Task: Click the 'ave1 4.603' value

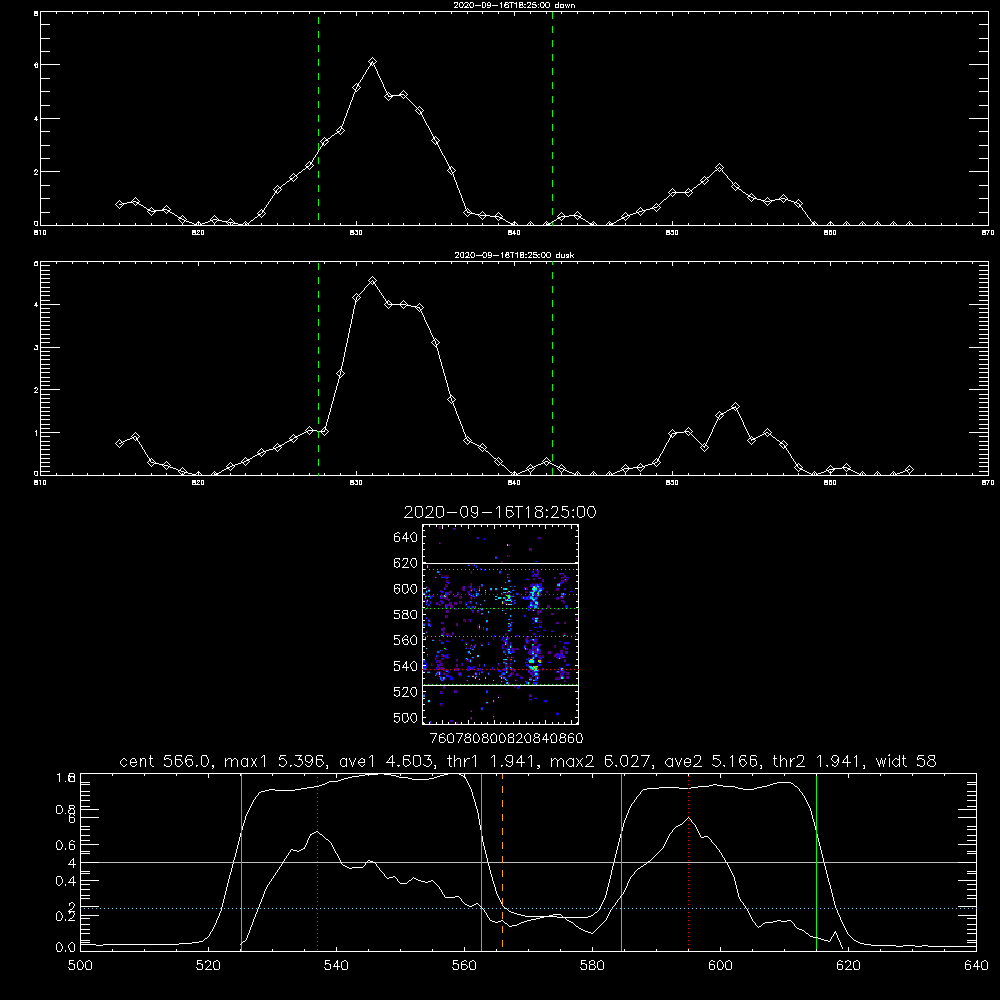Action: pos(388,761)
